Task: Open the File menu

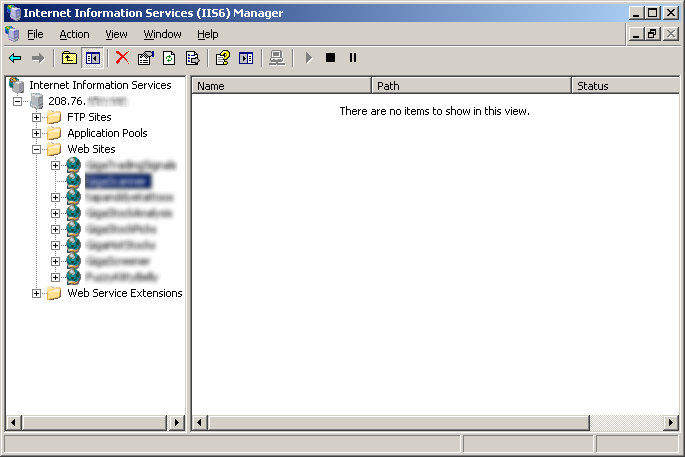Action: [x=35, y=34]
